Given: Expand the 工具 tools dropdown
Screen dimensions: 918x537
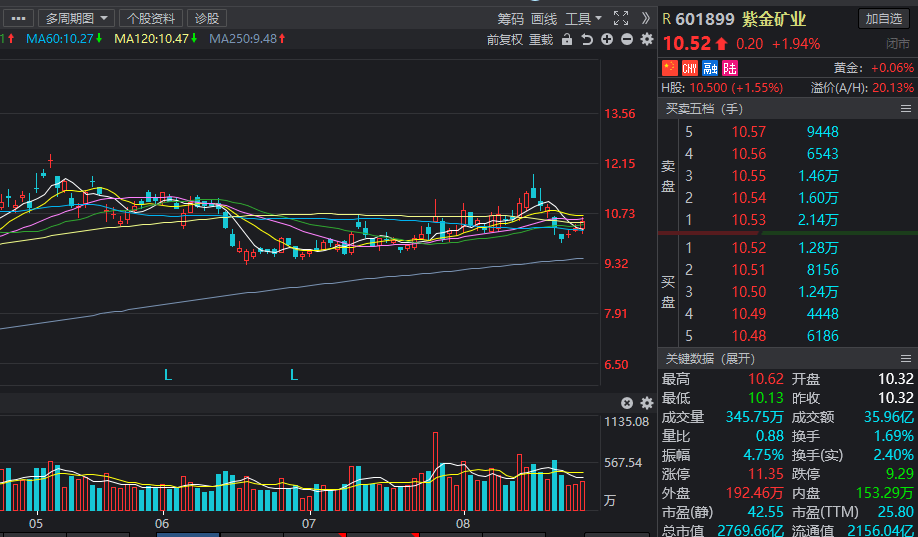Looking at the screenshot, I should [x=583, y=19].
